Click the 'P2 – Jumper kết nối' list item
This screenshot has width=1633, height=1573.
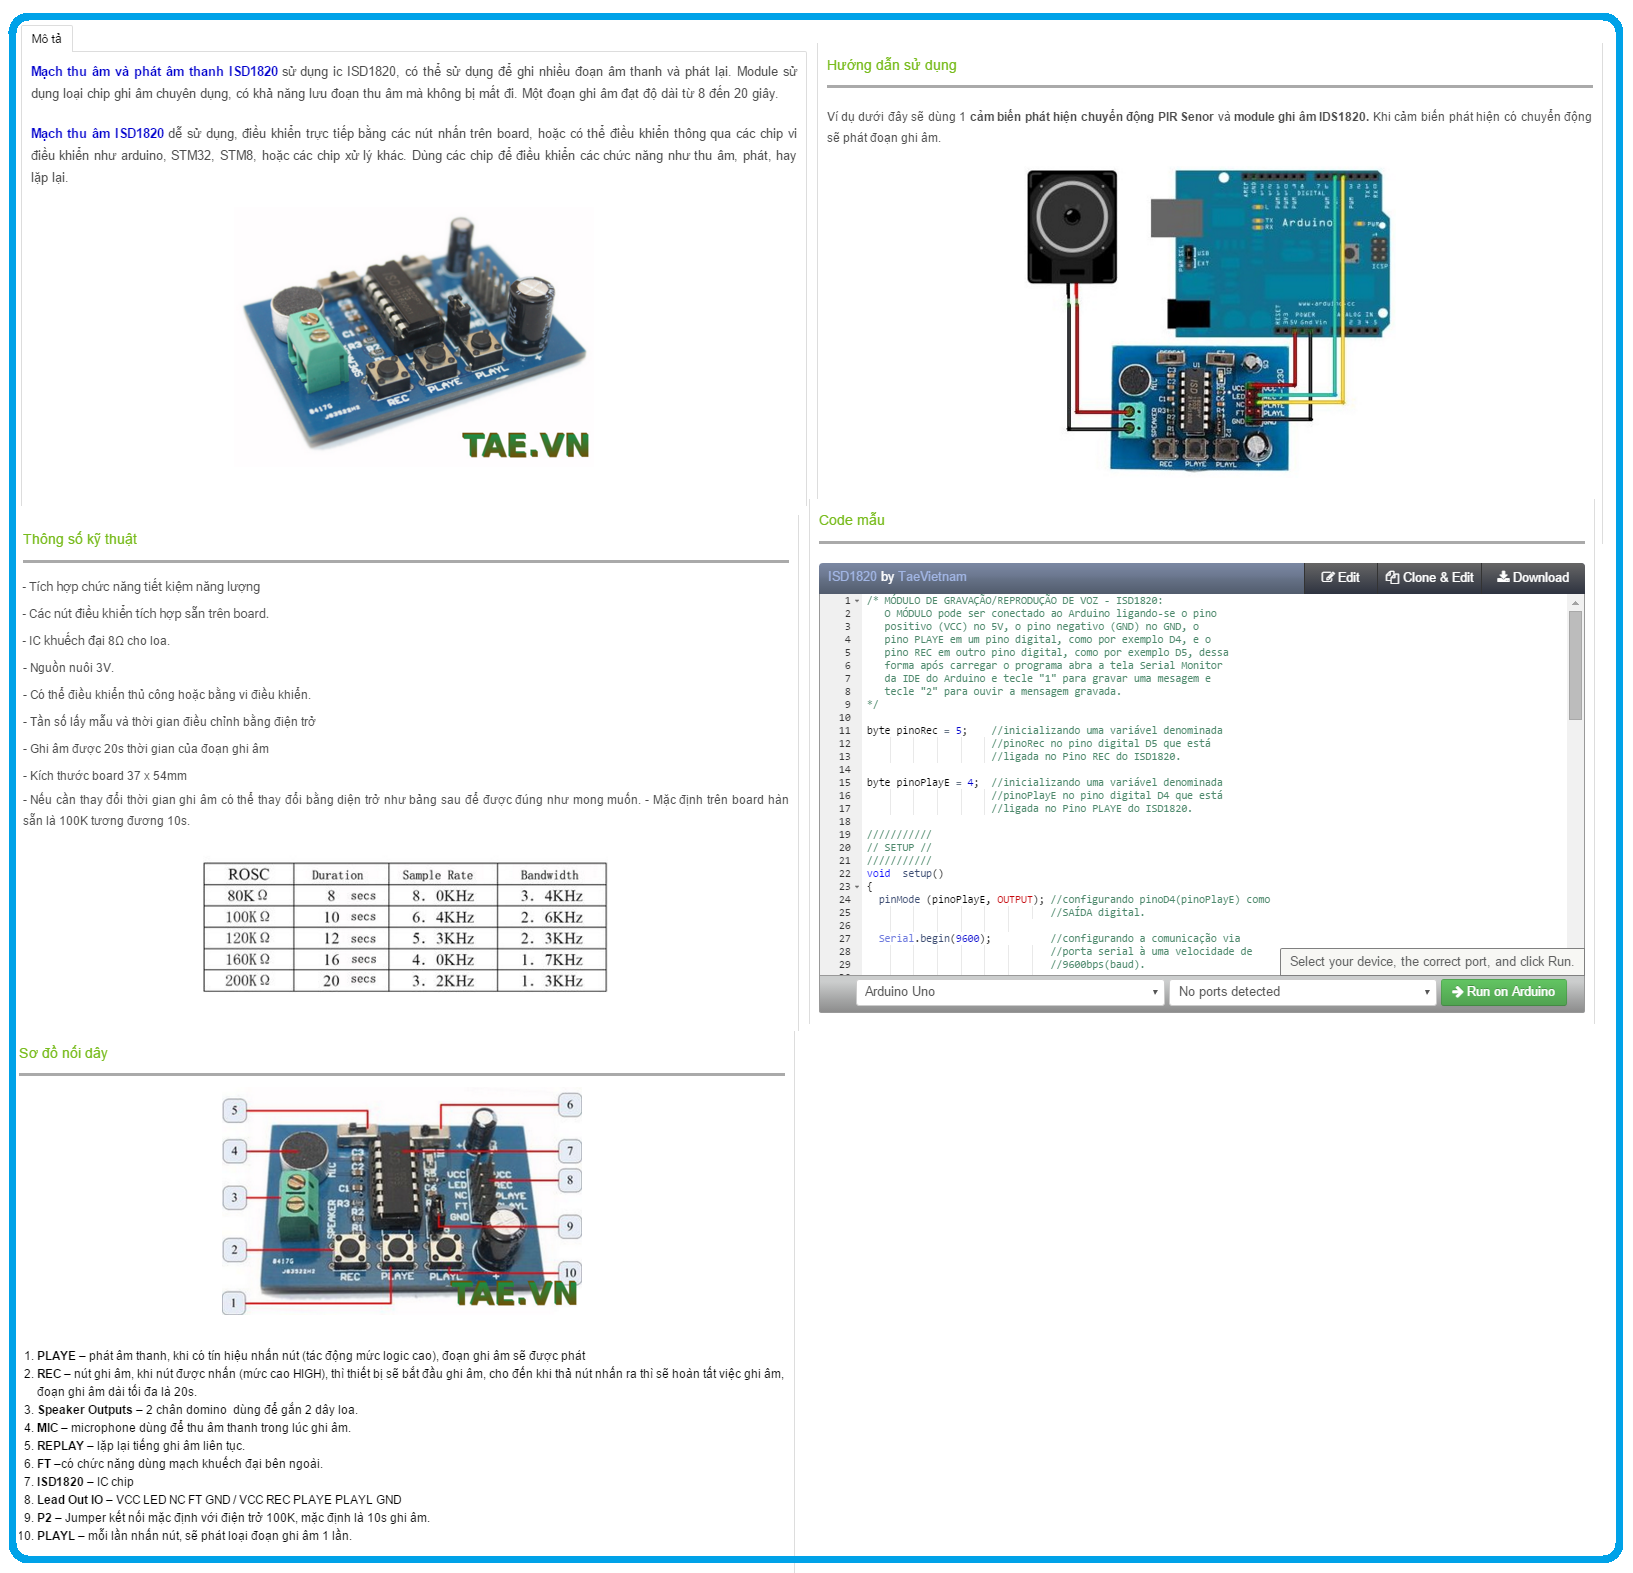pyautogui.click(x=233, y=1518)
